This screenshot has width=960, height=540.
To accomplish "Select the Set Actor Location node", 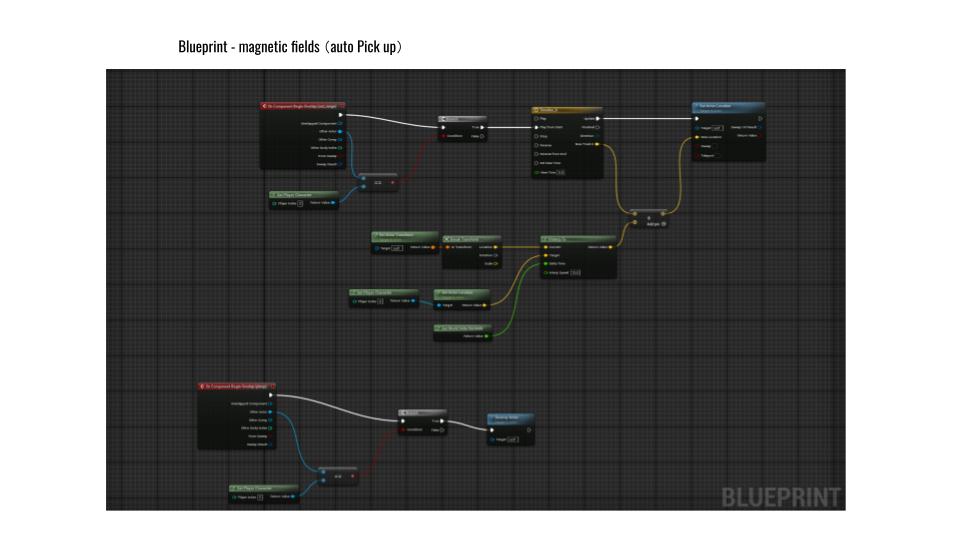I will pos(728,107).
